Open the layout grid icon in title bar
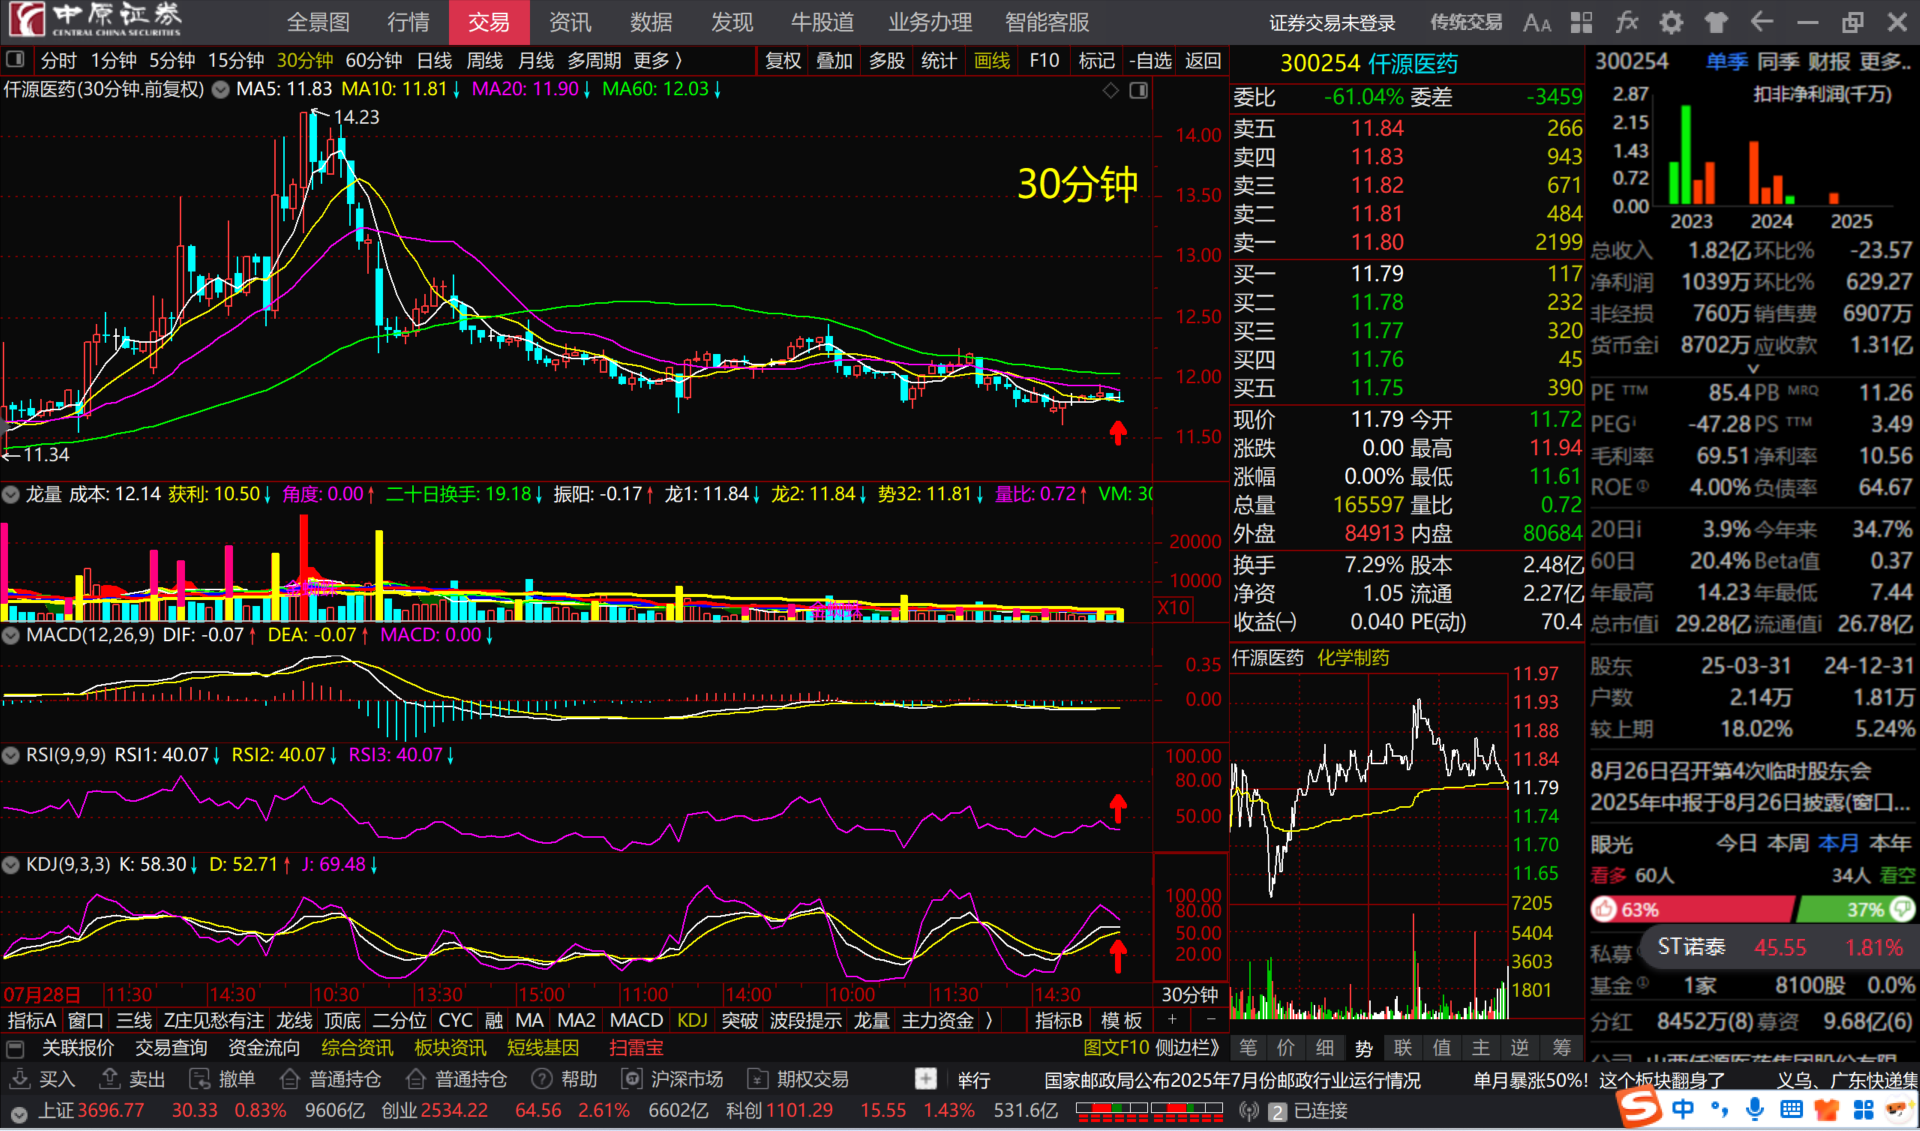This screenshot has width=1920, height=1131. click(1582, 22)
